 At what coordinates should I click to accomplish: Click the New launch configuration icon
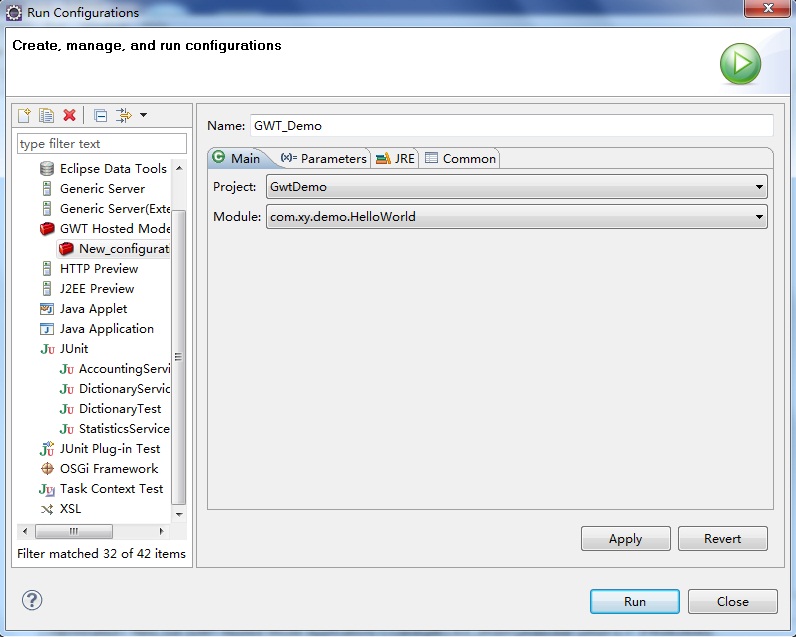[x=24, y=115]
